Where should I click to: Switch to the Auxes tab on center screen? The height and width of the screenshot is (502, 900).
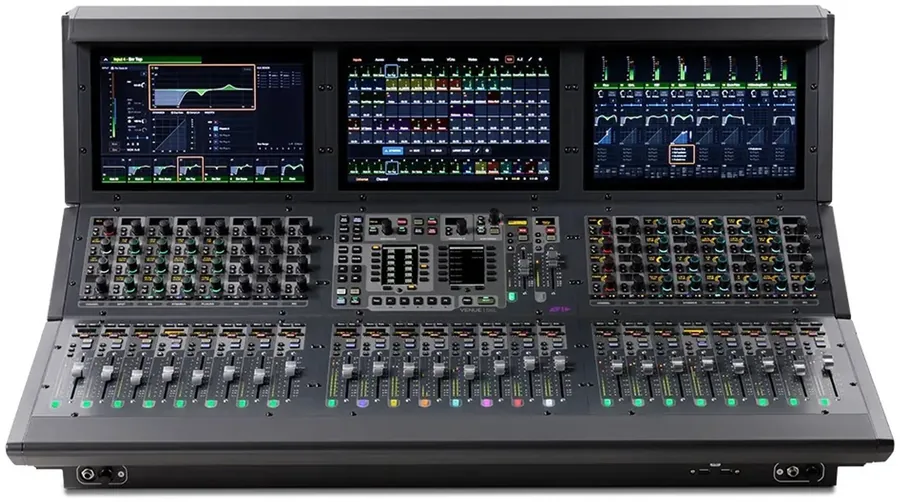point(379,60)
